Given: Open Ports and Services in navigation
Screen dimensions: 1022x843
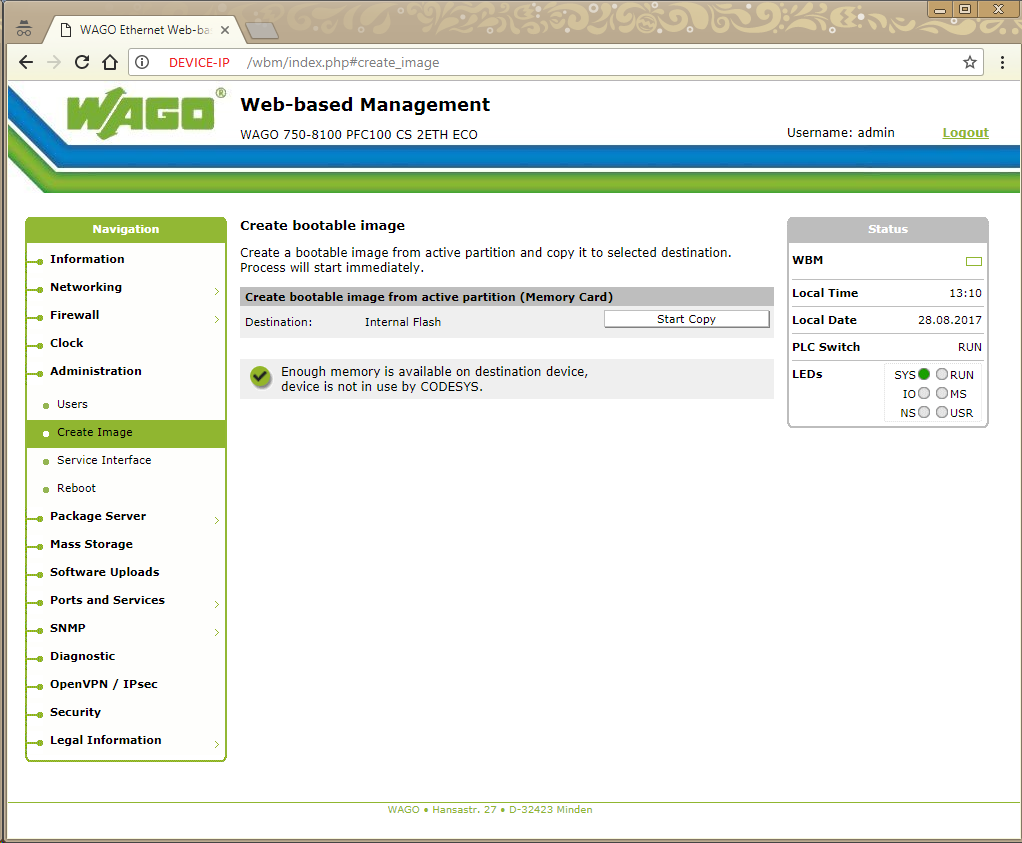Looking at the screenshot, I should (107, 600).
